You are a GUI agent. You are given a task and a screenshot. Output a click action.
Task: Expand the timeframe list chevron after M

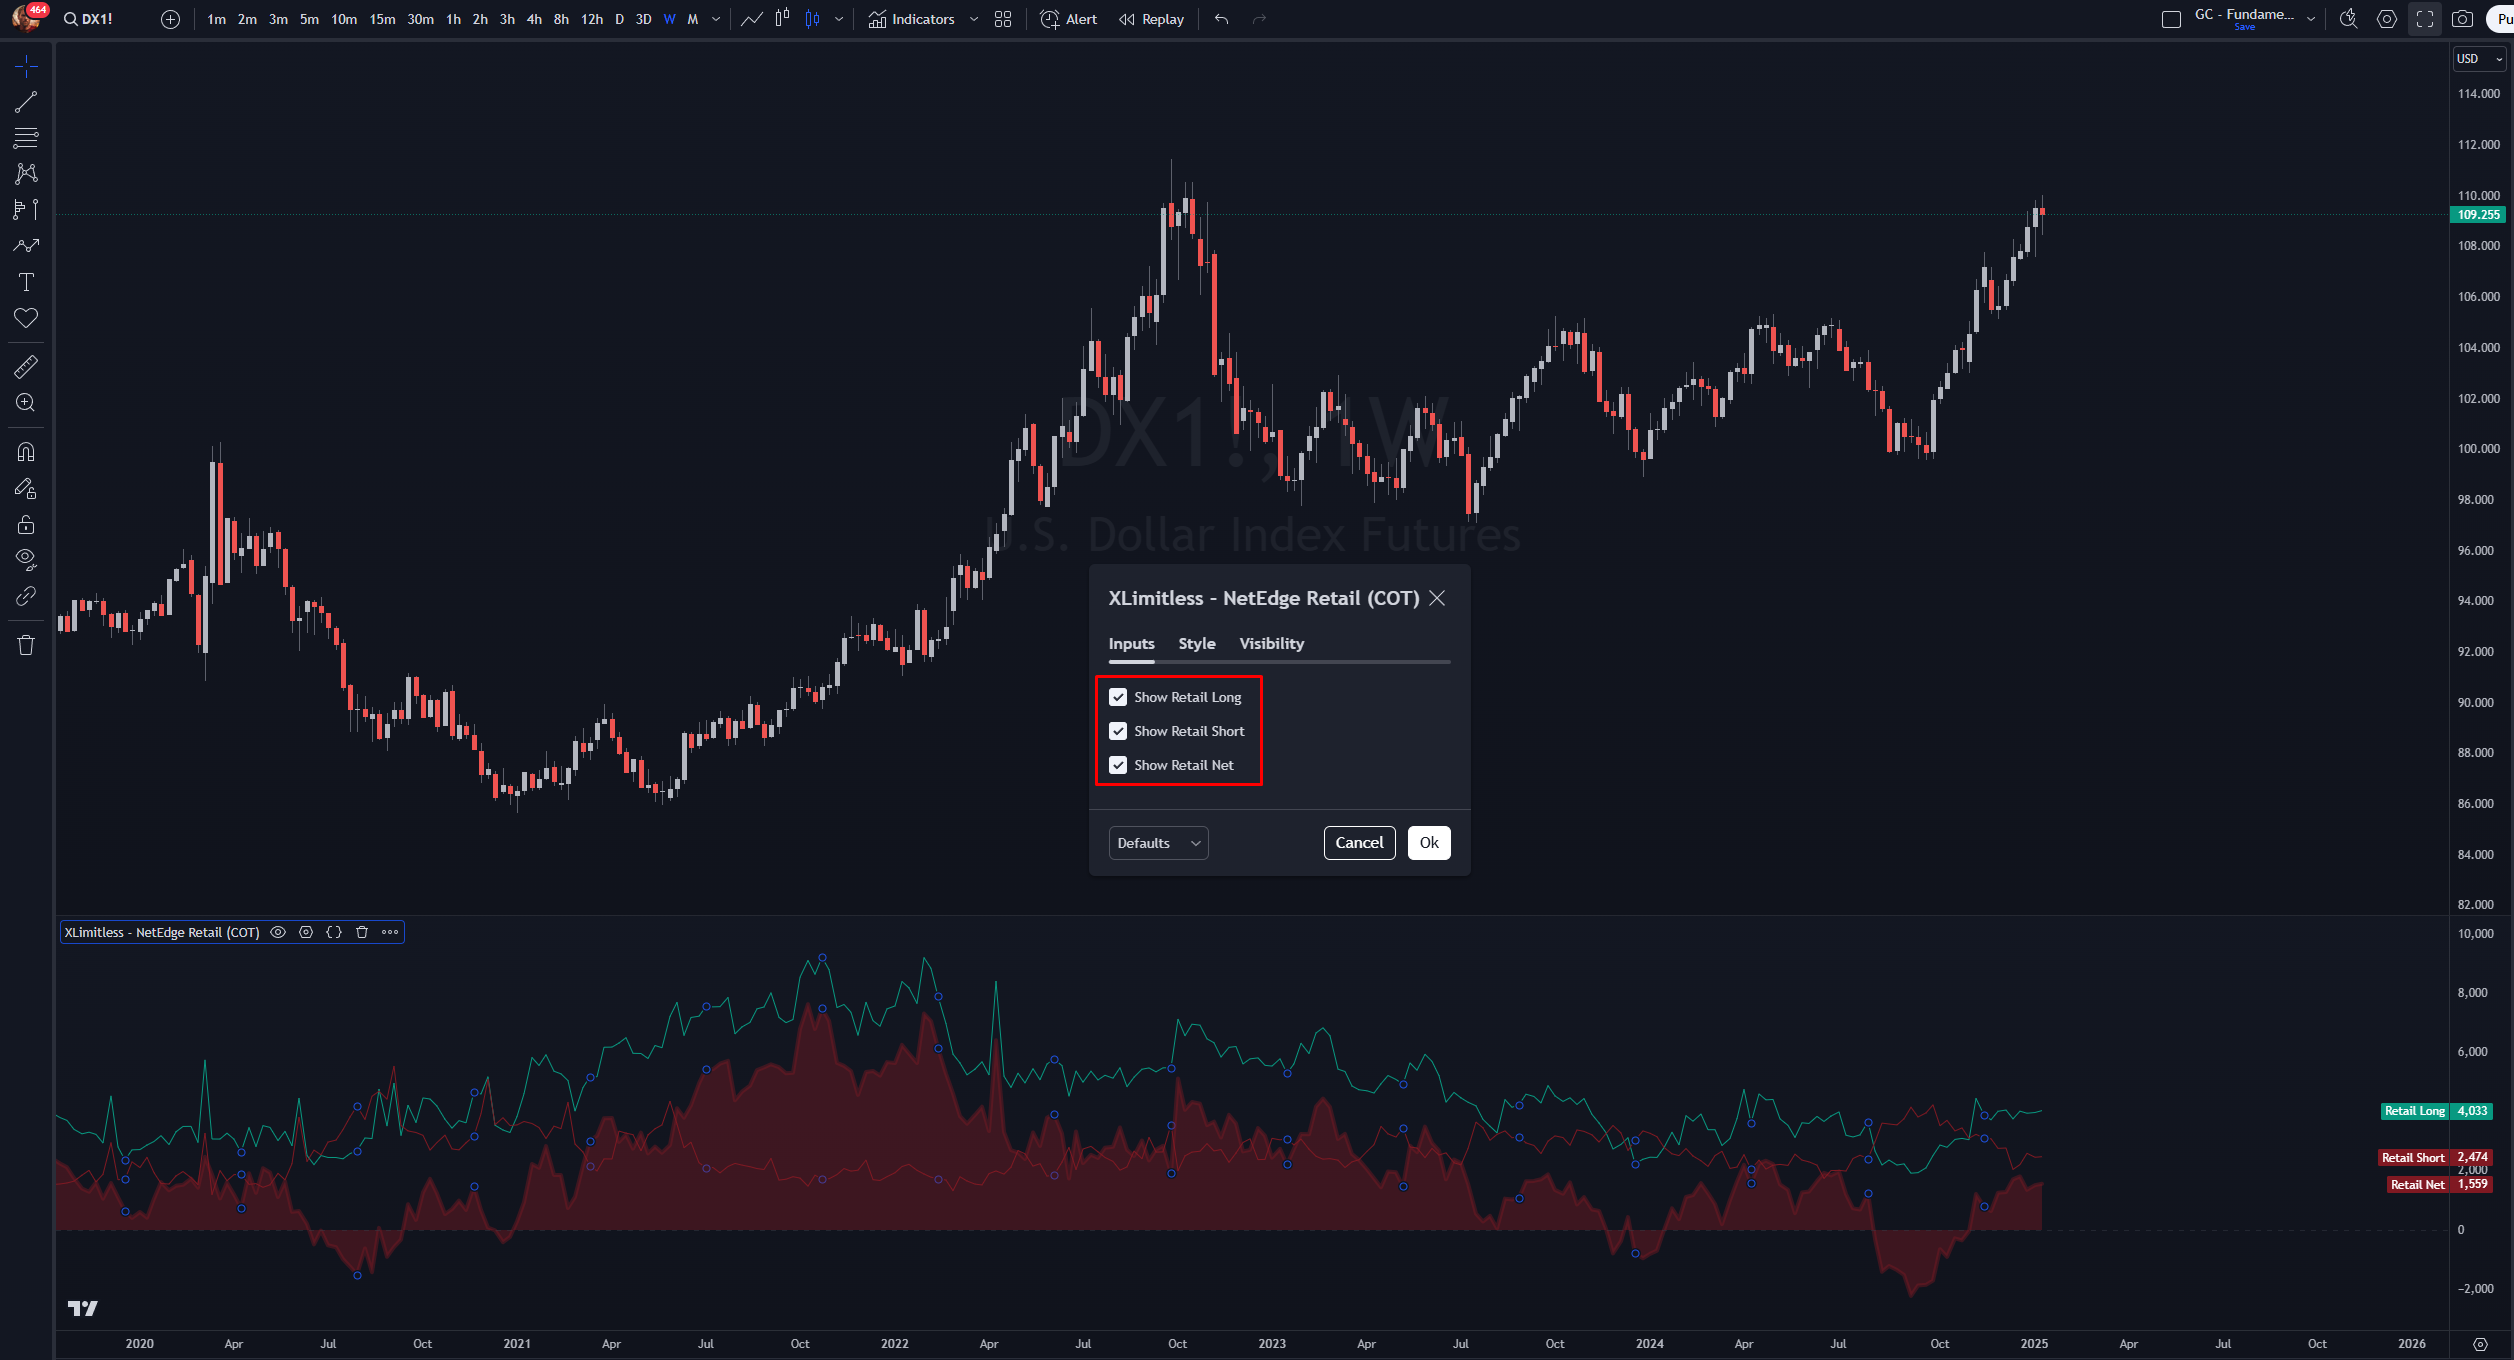[716, 19]
